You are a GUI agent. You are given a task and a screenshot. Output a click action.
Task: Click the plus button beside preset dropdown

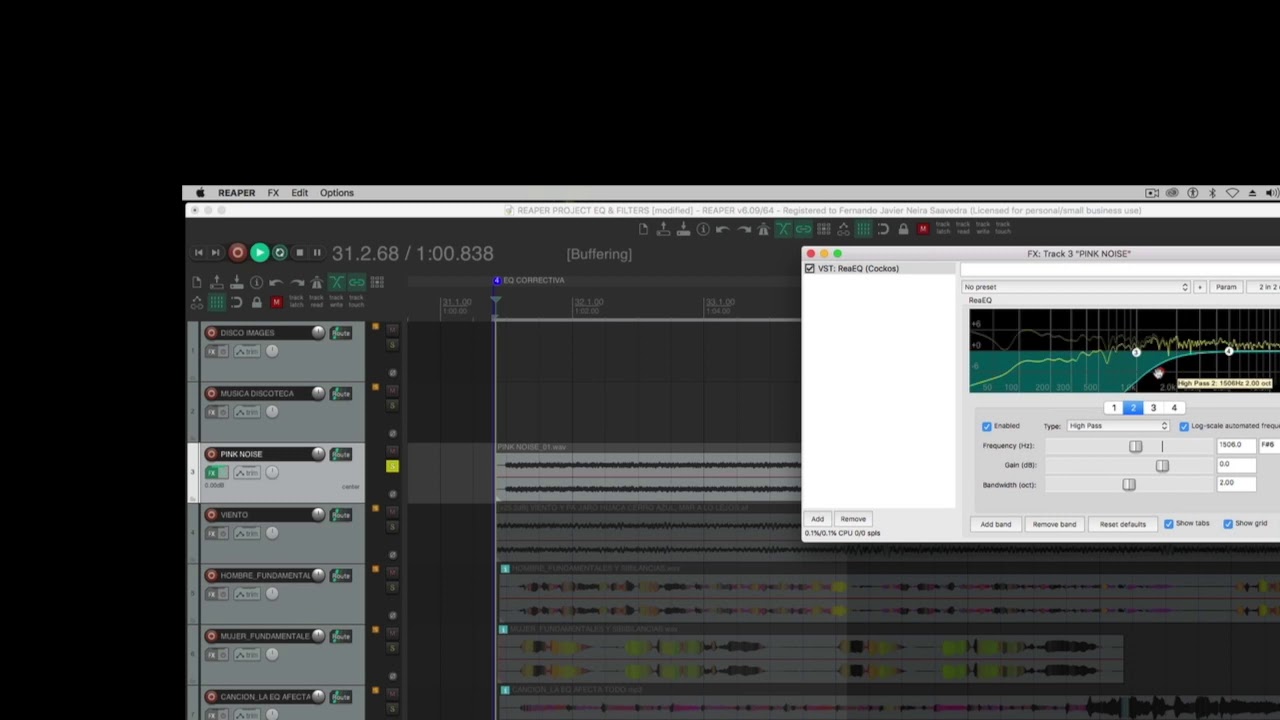(1200, 287)
